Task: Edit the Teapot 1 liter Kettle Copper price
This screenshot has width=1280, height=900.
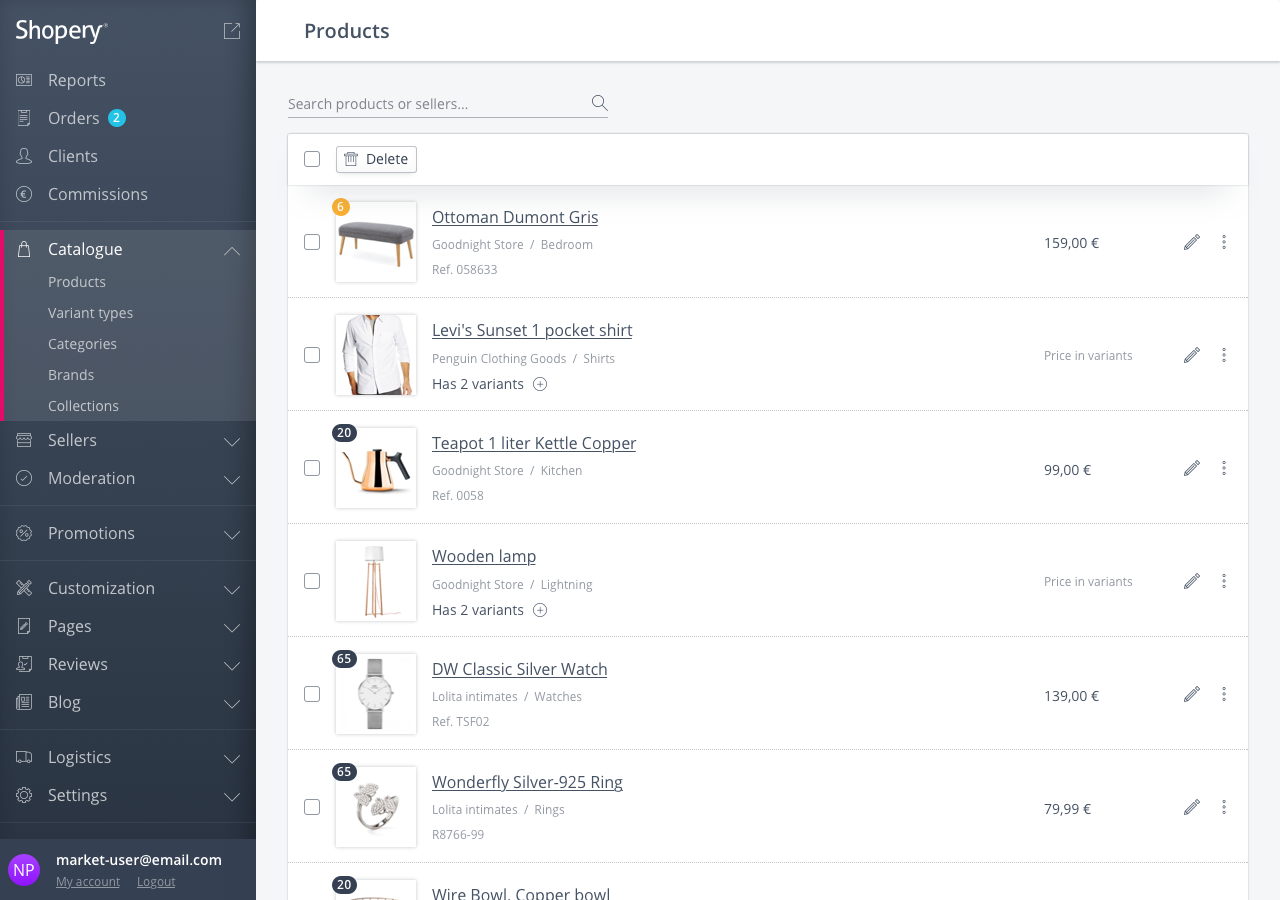Action: coord(1191,467)
